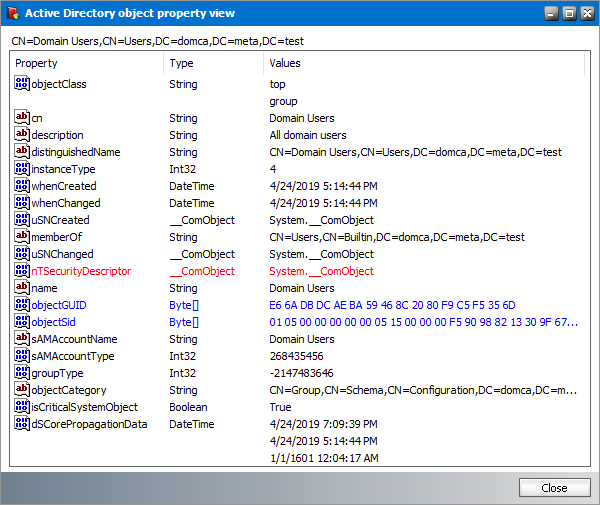600x505 pixels.
Task: Select the objectClass property name
Action: coord(59,84)
